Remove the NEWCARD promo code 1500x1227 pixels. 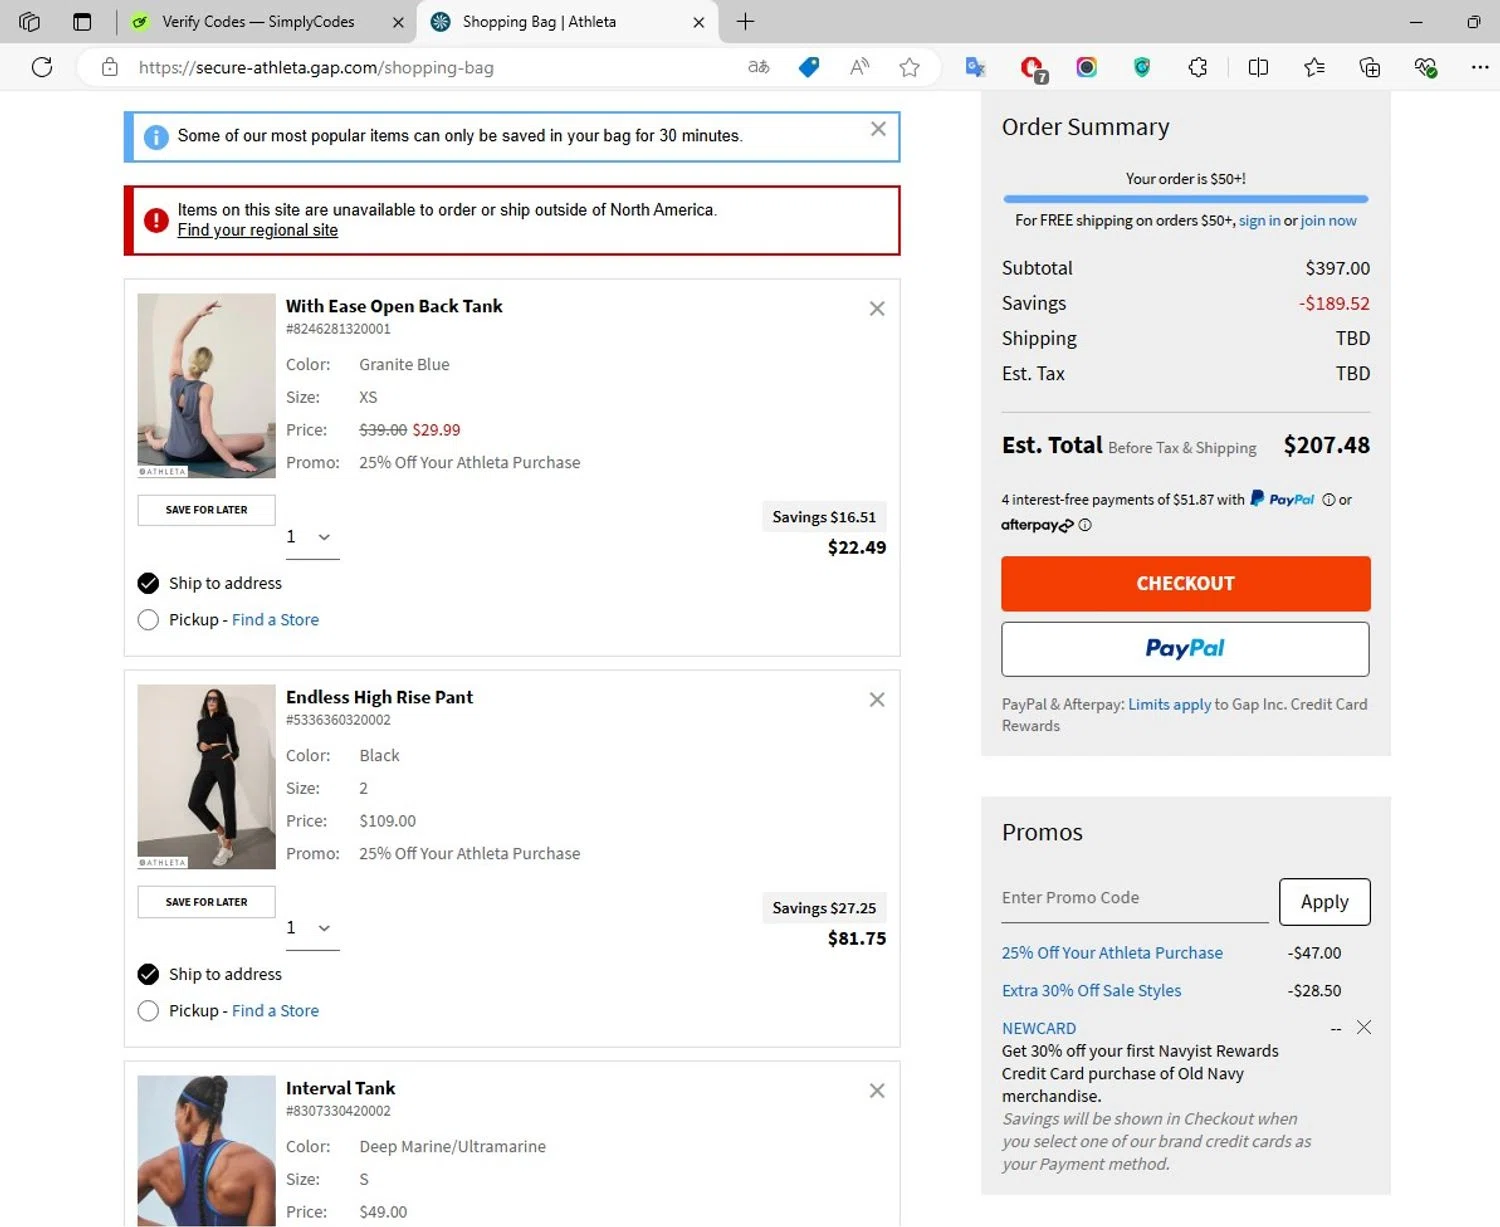[1364, 1028]
